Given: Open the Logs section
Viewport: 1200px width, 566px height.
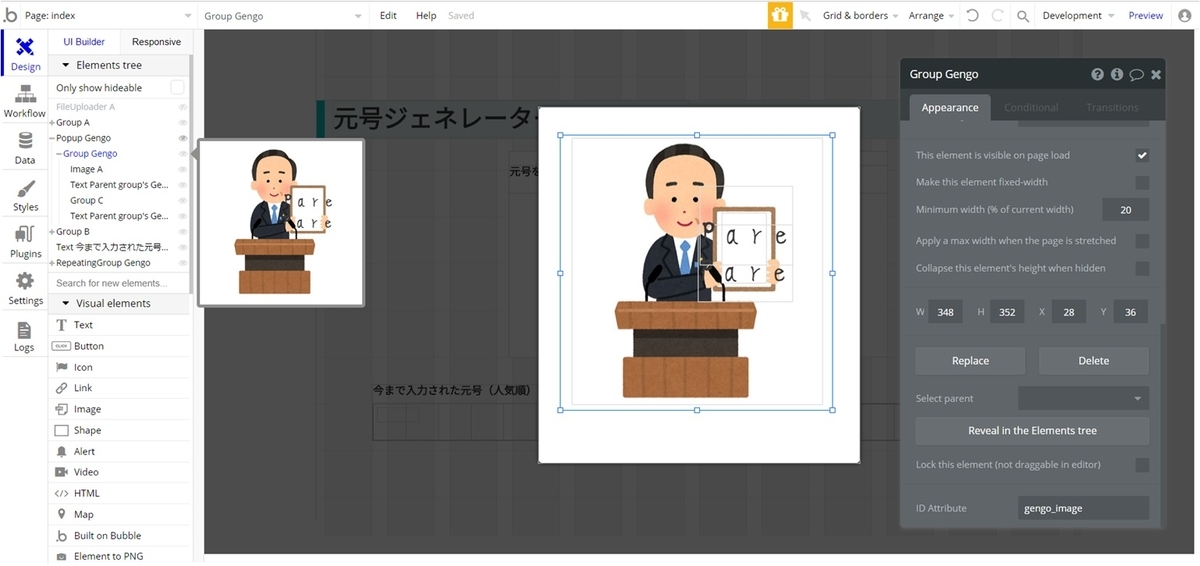Looking at the screenshot, I should (x=25, y=337).
